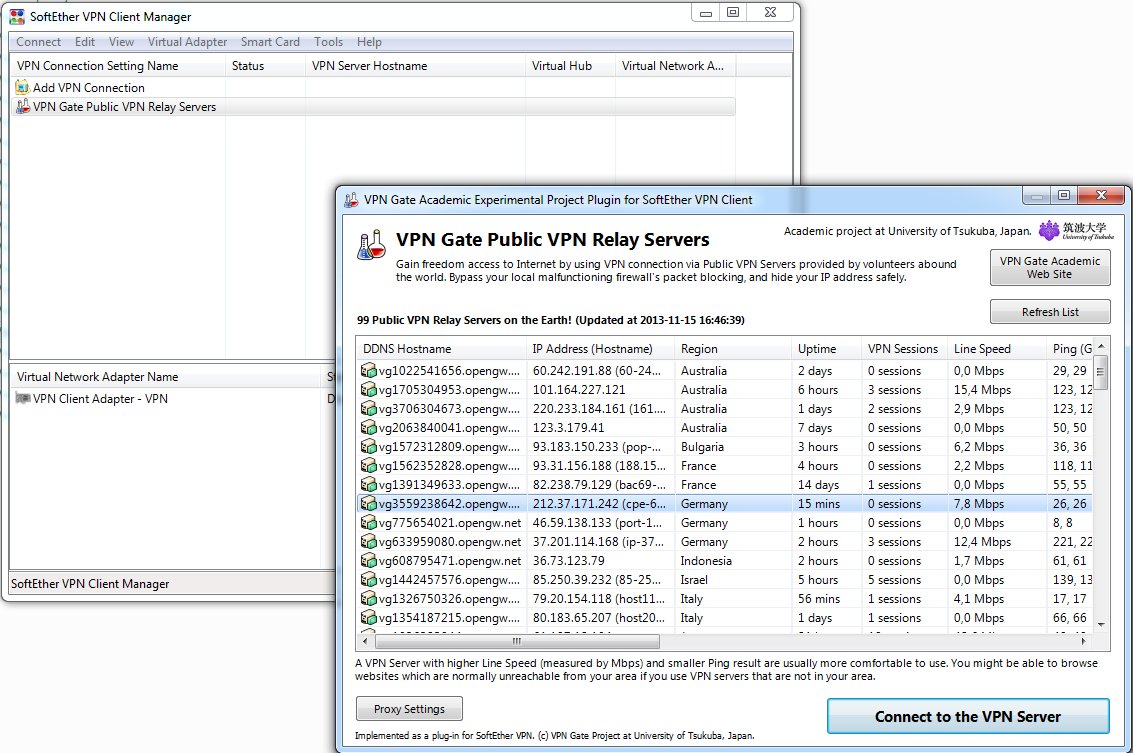
Task: Click the 15,4 Mbps line speed value
Action: pos(982,390)
